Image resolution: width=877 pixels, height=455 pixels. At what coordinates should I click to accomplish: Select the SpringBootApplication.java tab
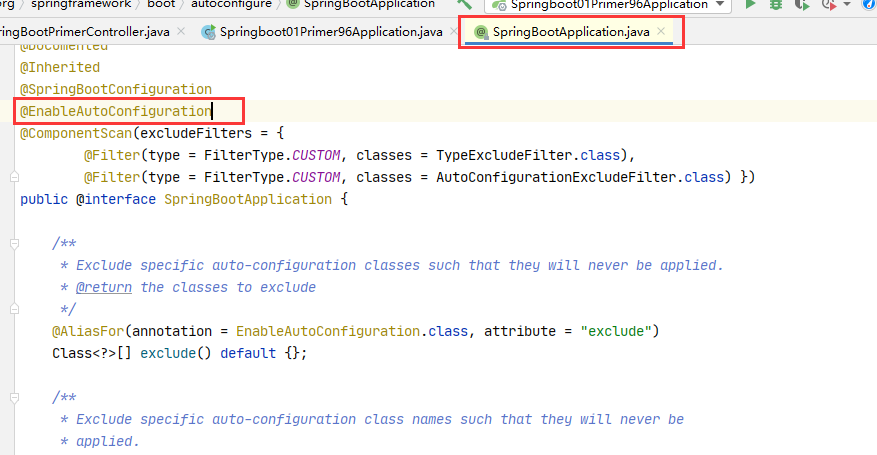pos(570,32)
